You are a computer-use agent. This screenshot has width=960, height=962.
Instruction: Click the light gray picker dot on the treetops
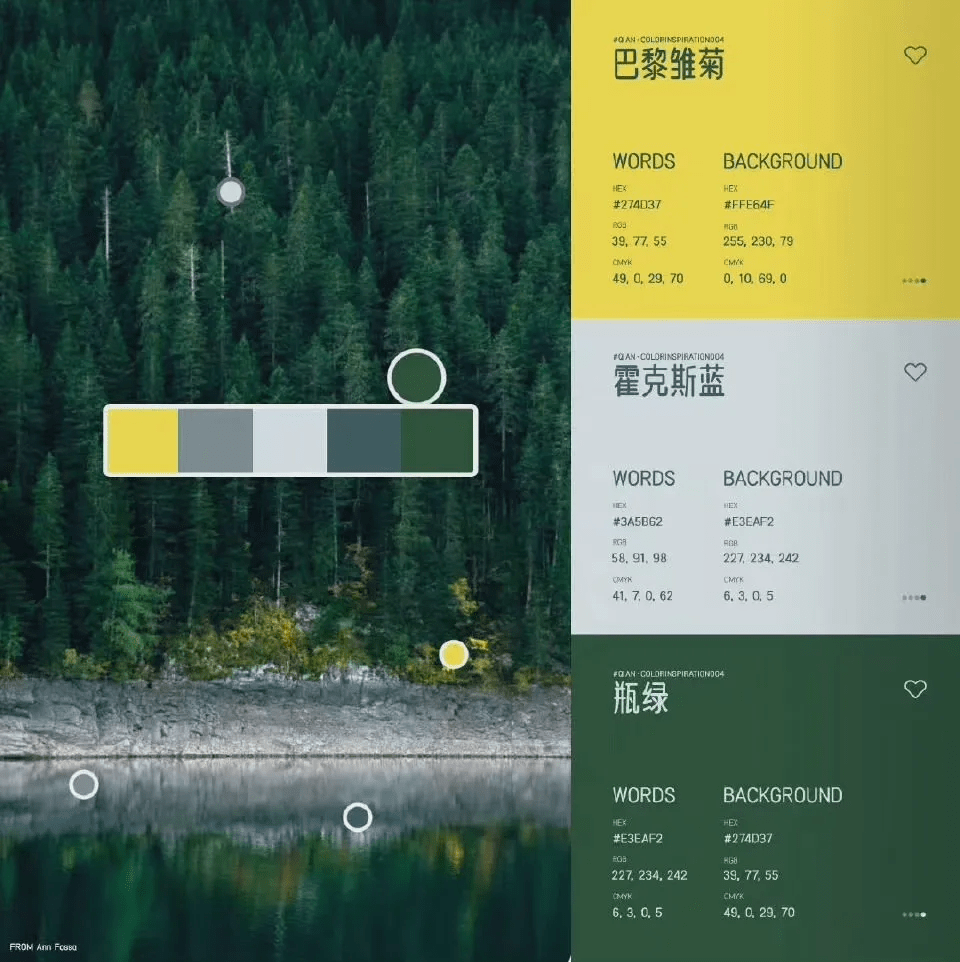[x=231, y=192]
